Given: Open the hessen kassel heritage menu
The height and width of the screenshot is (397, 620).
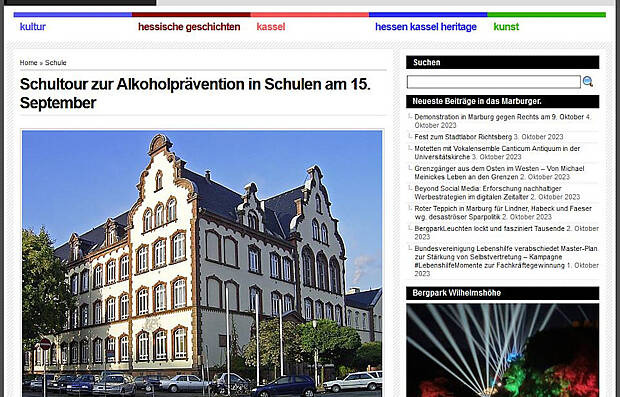Looking at the screenshot, I should [x=426, y=27].
